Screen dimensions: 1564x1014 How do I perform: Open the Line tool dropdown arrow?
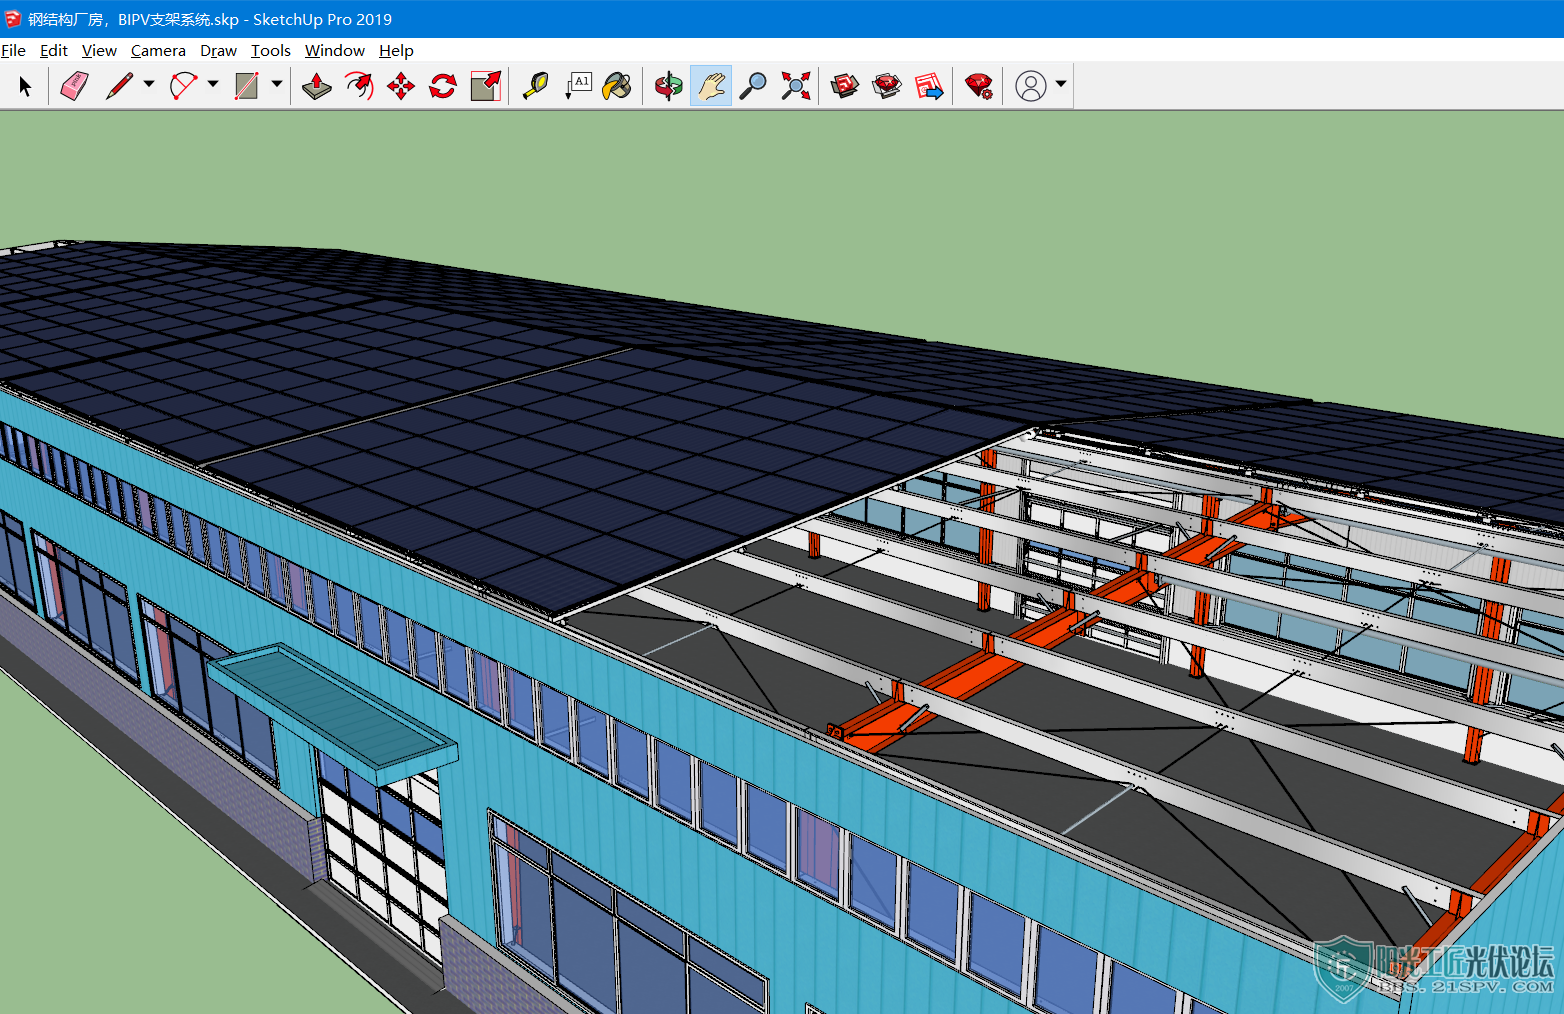[x=149, y=85]
